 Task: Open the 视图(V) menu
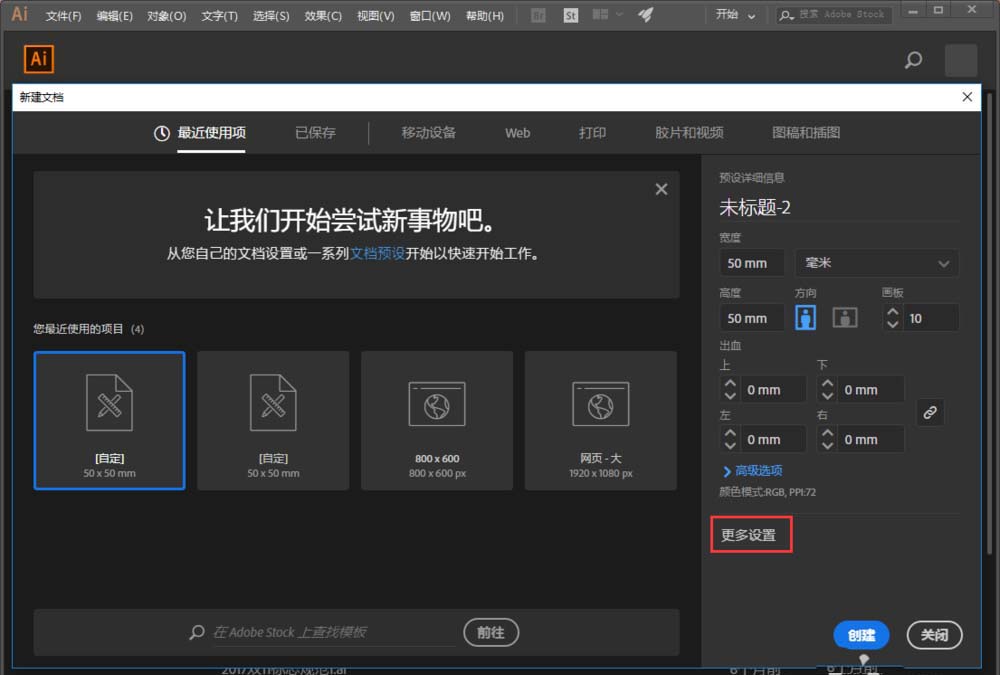pyautogui.click(x=376, y=15)
